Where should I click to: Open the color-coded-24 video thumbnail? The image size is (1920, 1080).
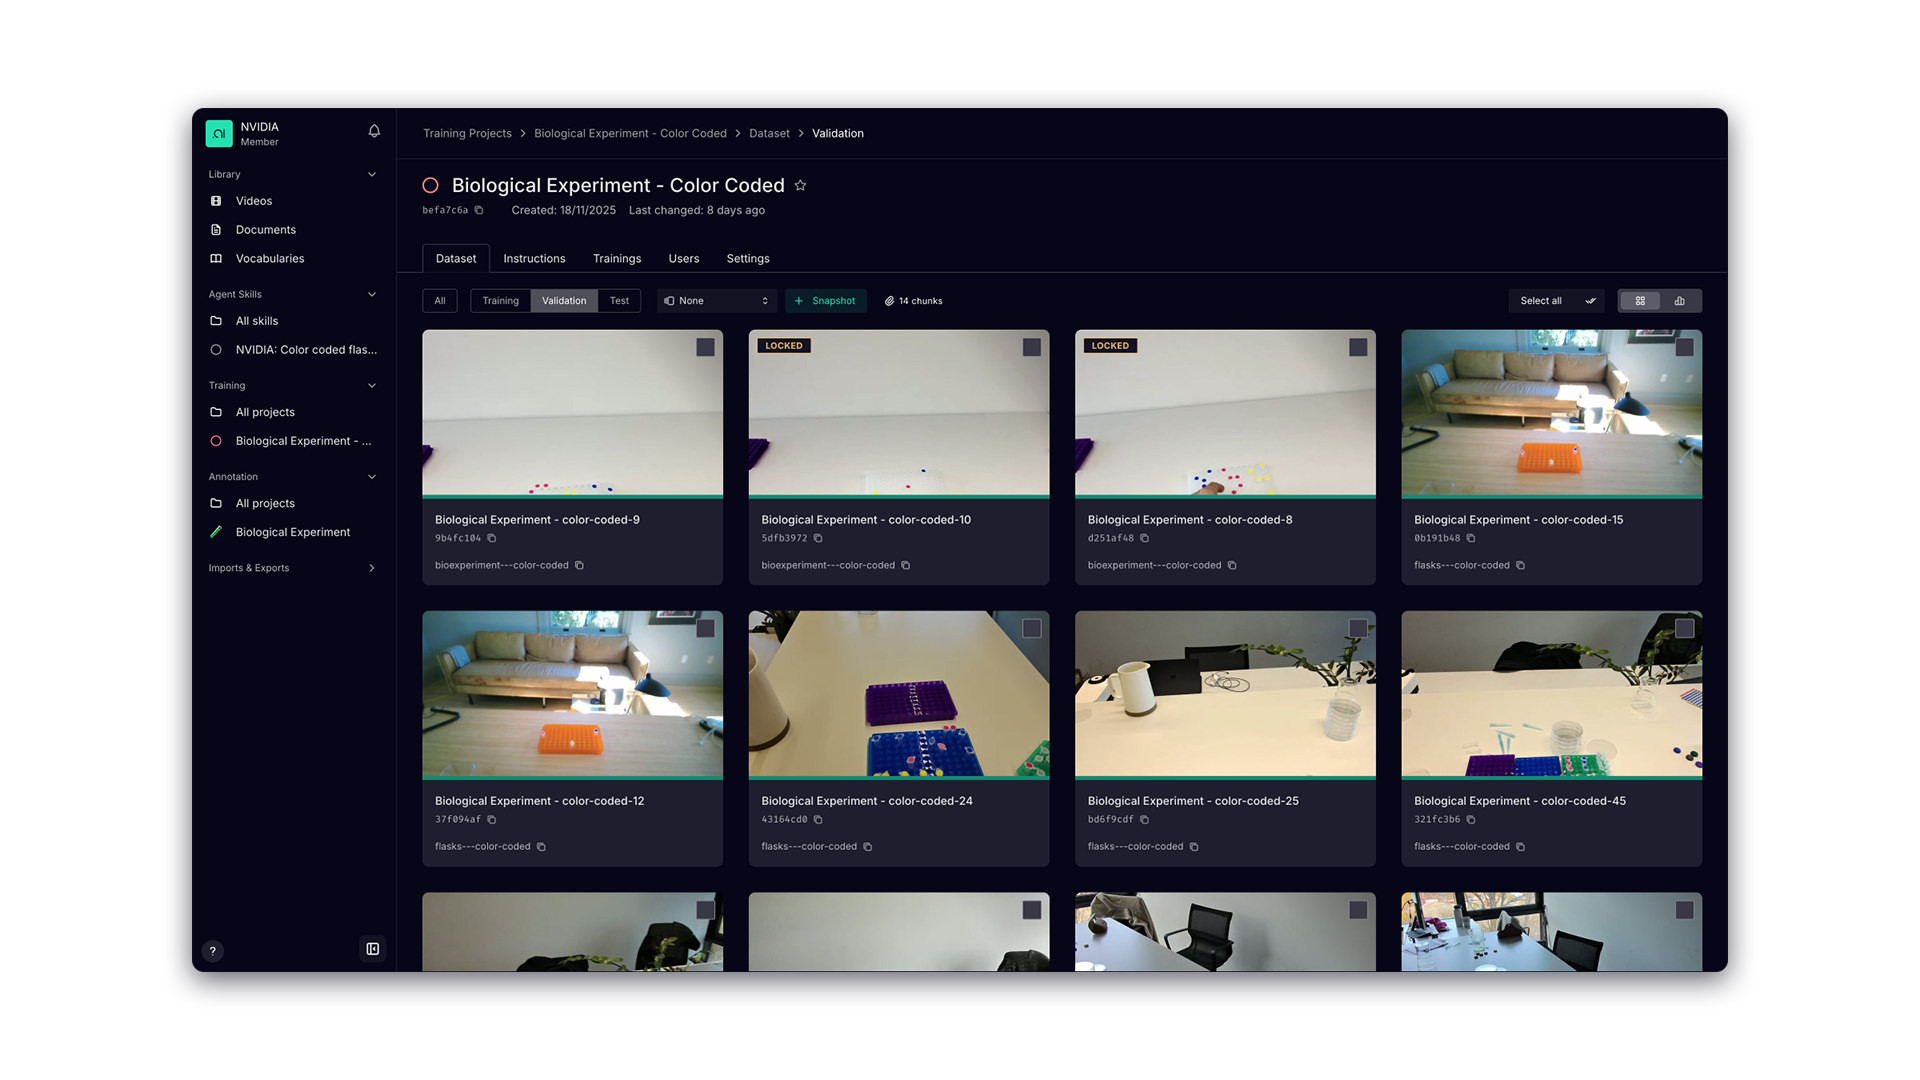(x=899, y=694)
